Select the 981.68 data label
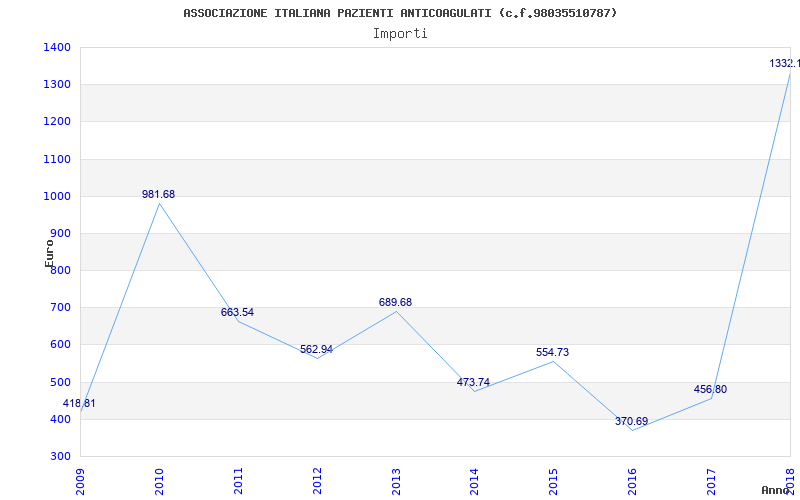 point(158,194)
